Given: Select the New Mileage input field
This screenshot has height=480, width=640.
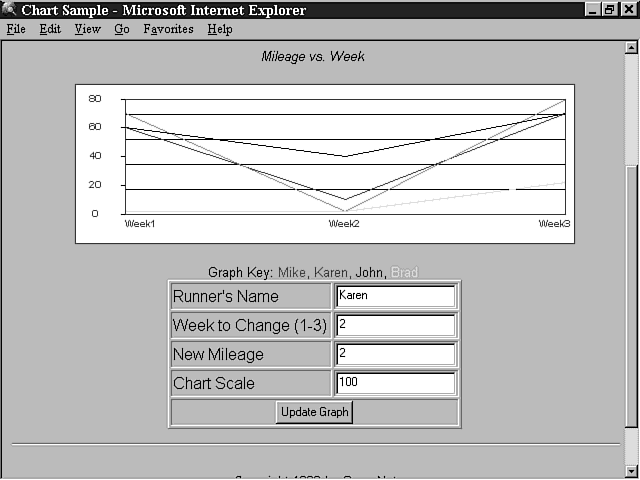Looking at the screenshot, I should coord(395,354).
